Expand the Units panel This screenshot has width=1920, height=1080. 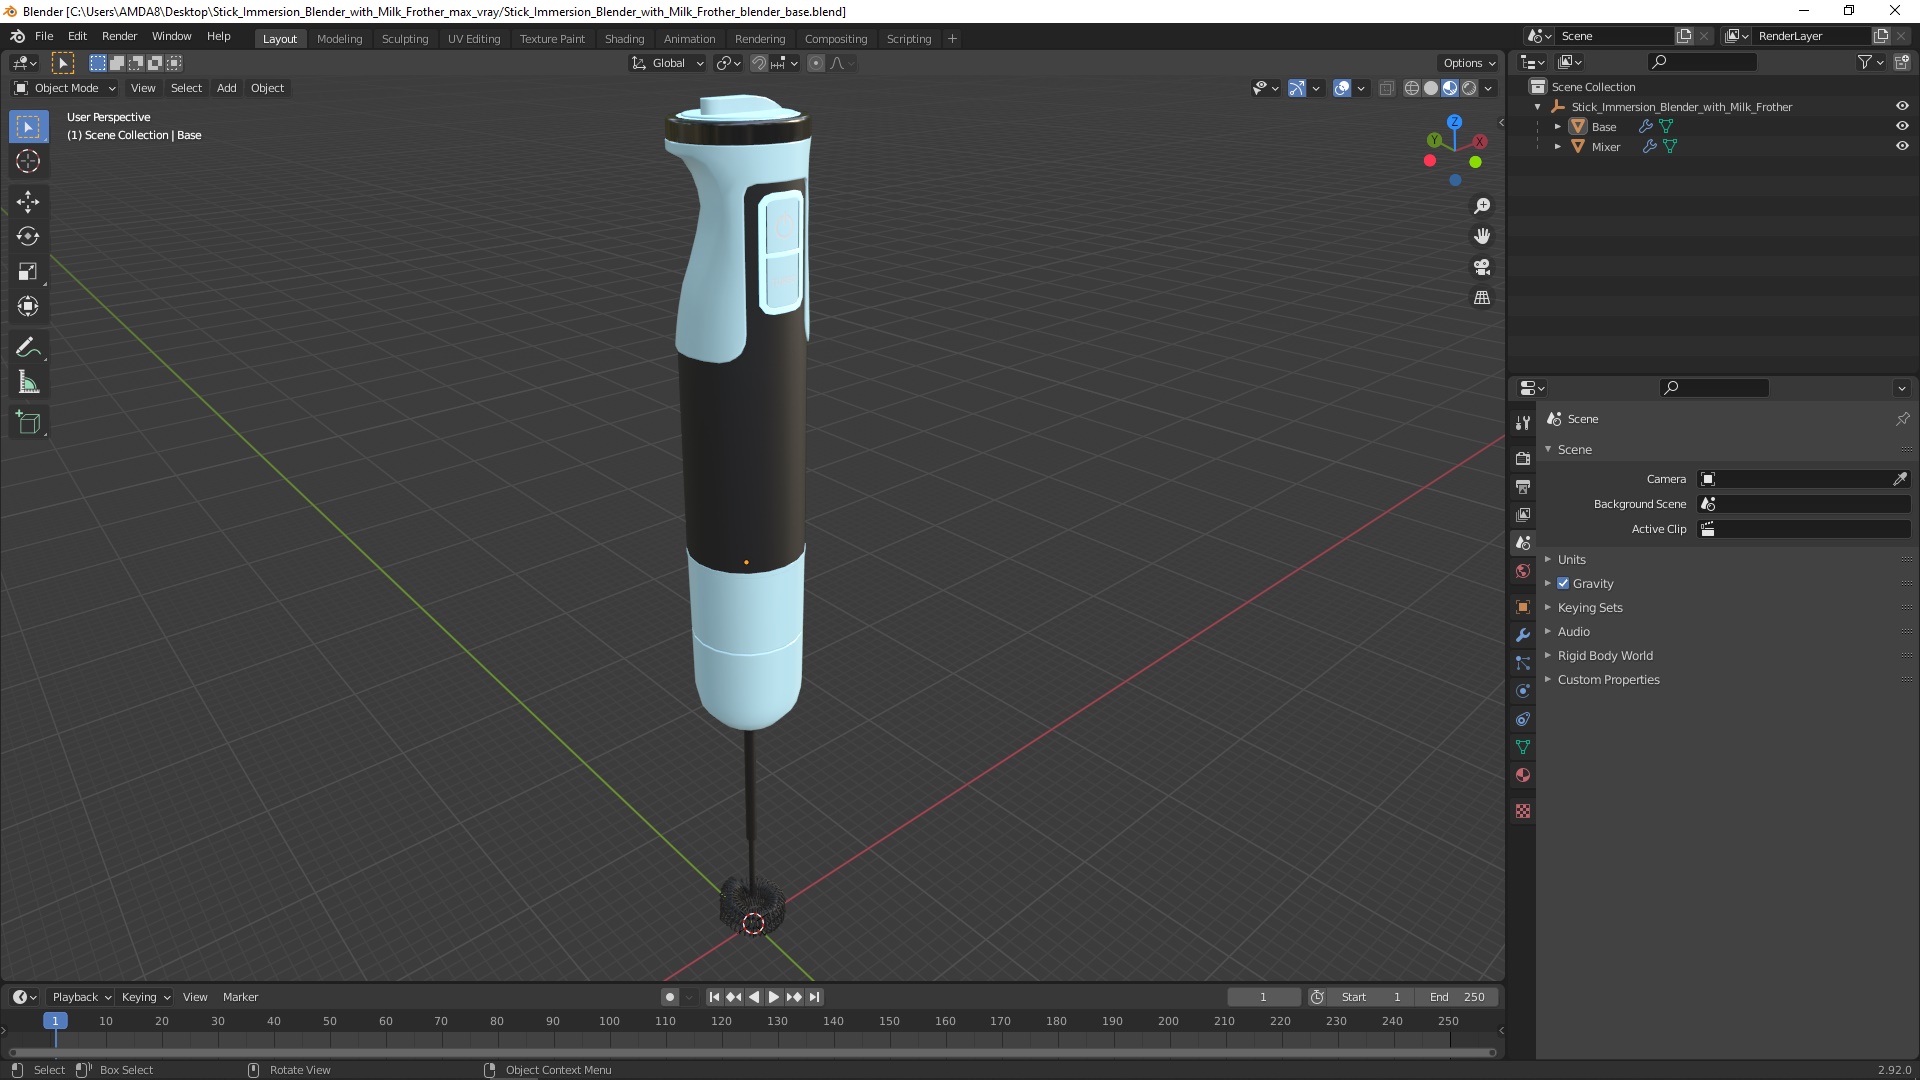tap(1571, 559)
